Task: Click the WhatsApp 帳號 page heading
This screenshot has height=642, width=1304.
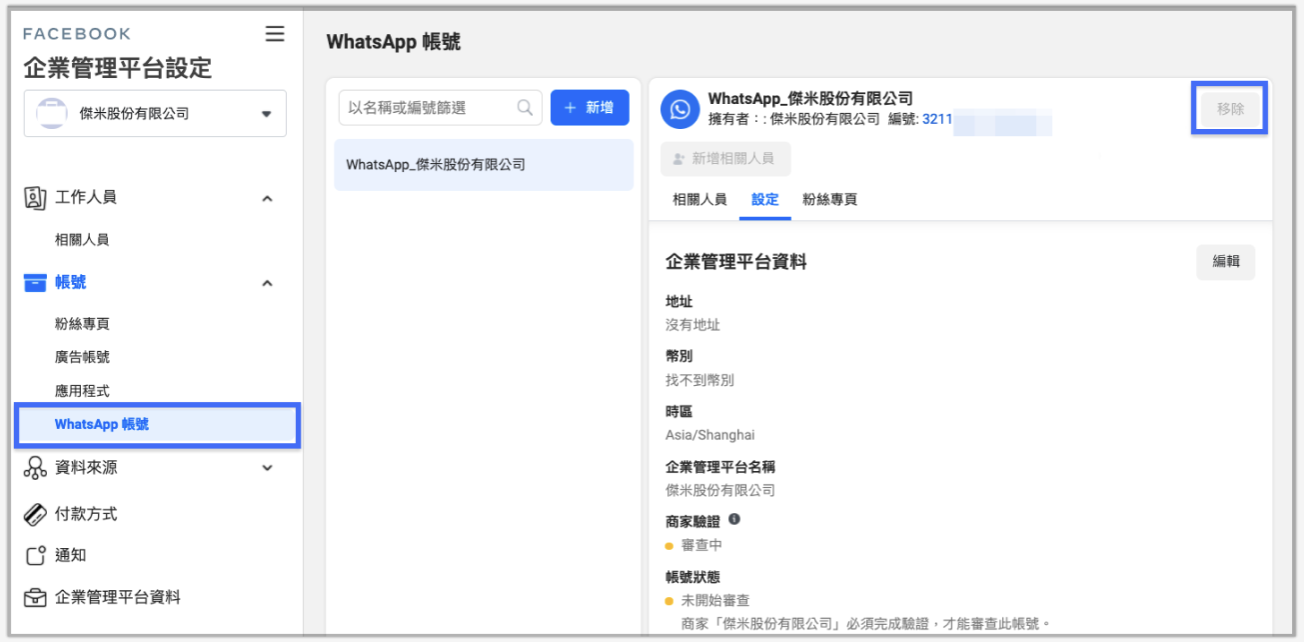Action: coord(393,42)
